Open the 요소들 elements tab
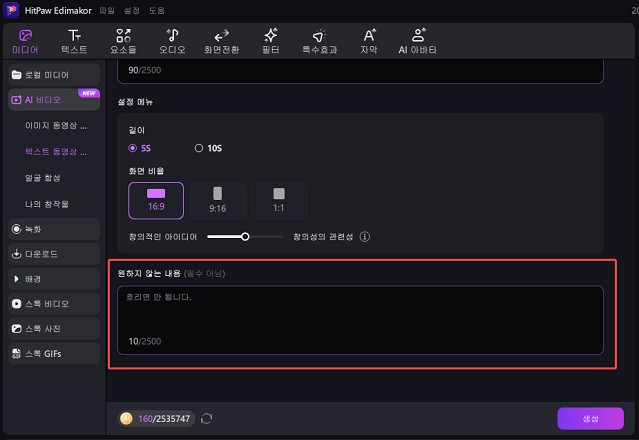This screenshot has width=639, height=440. [123, 41]
